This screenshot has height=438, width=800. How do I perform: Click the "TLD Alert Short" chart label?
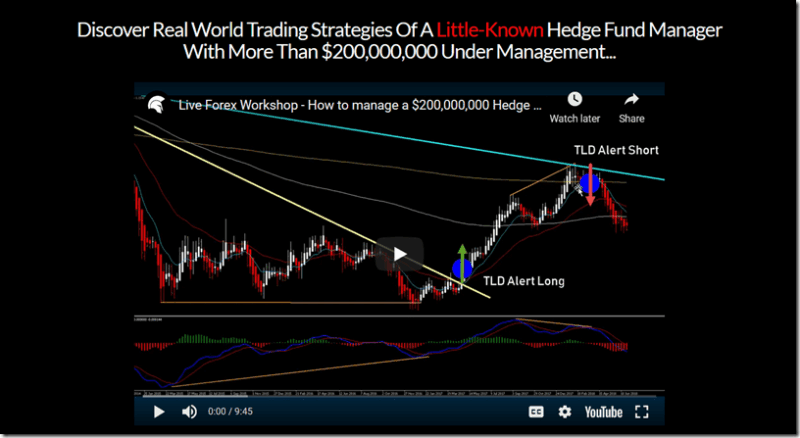point(616,150)
